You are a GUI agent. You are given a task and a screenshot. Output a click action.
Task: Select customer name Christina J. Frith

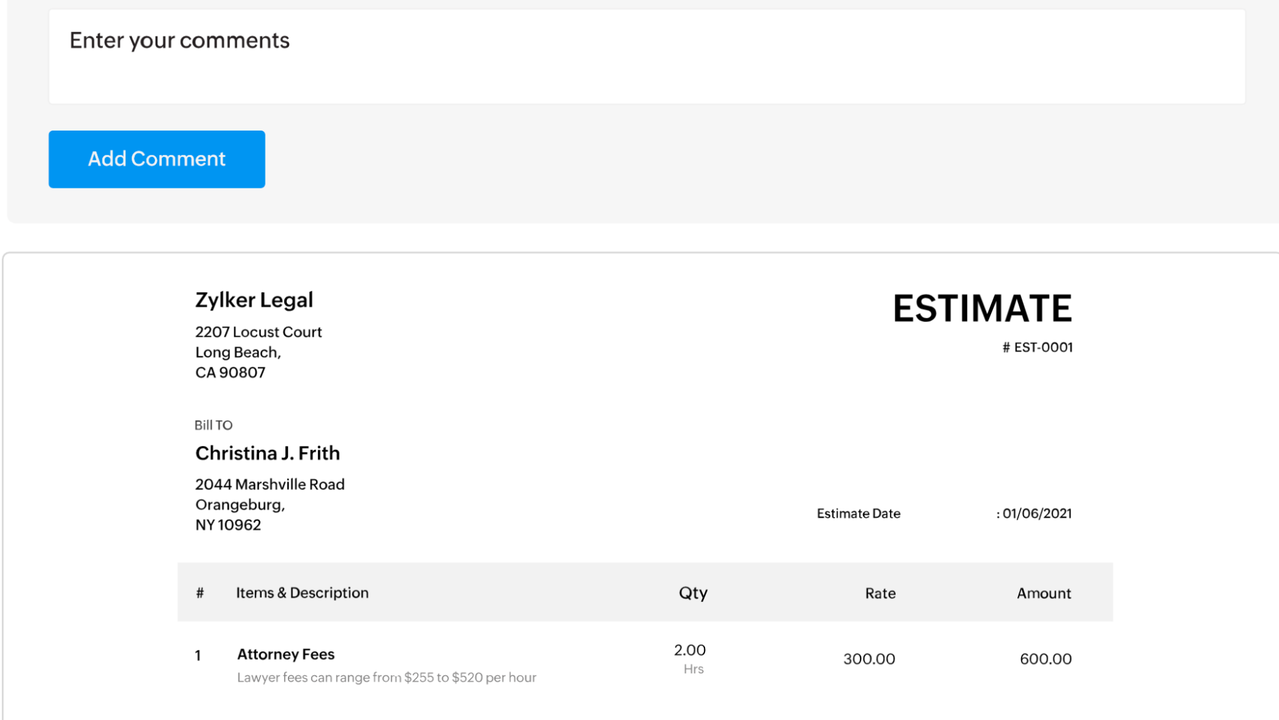click(x=267, y=453)
